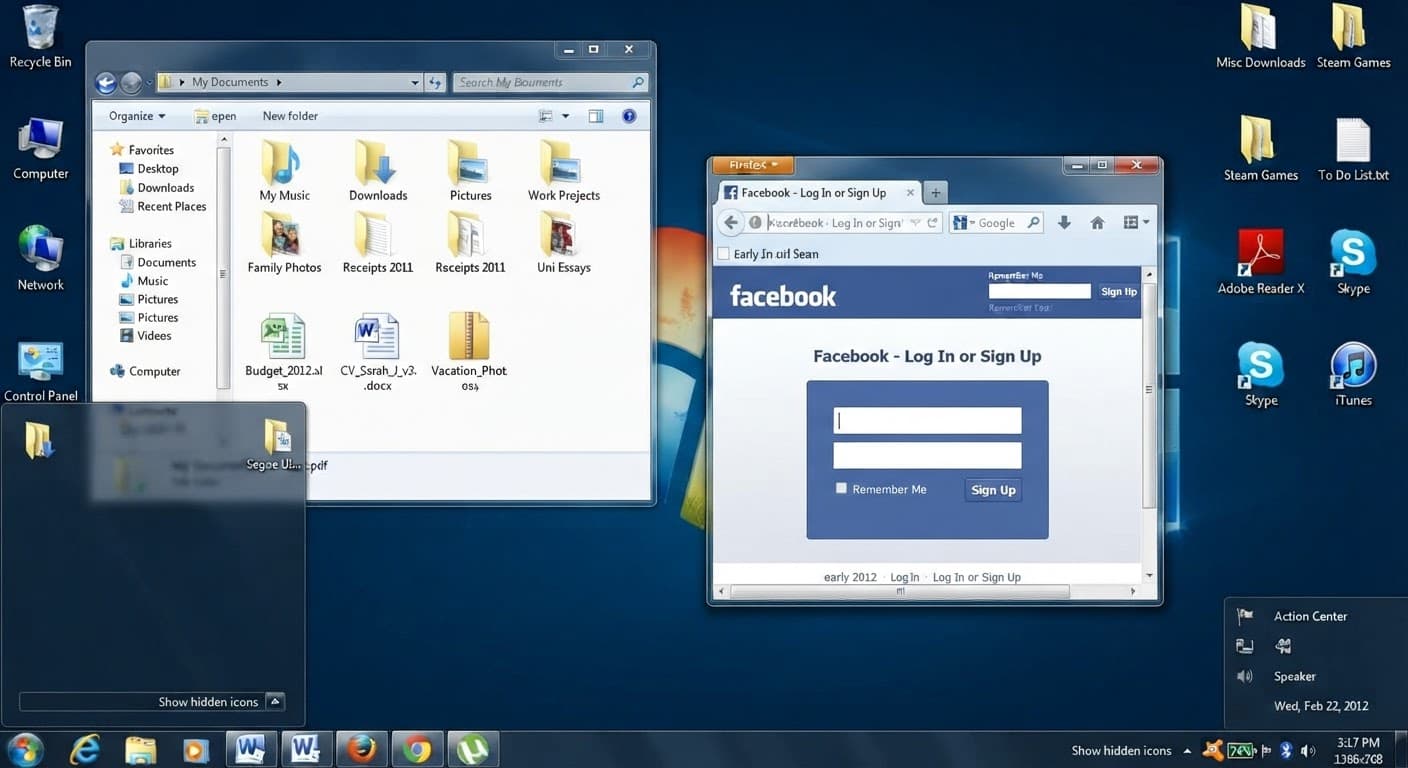The width and height of the screenshot is (1408, 768).
Task: Open uTorrent from the taskbar
Action: 472,749
